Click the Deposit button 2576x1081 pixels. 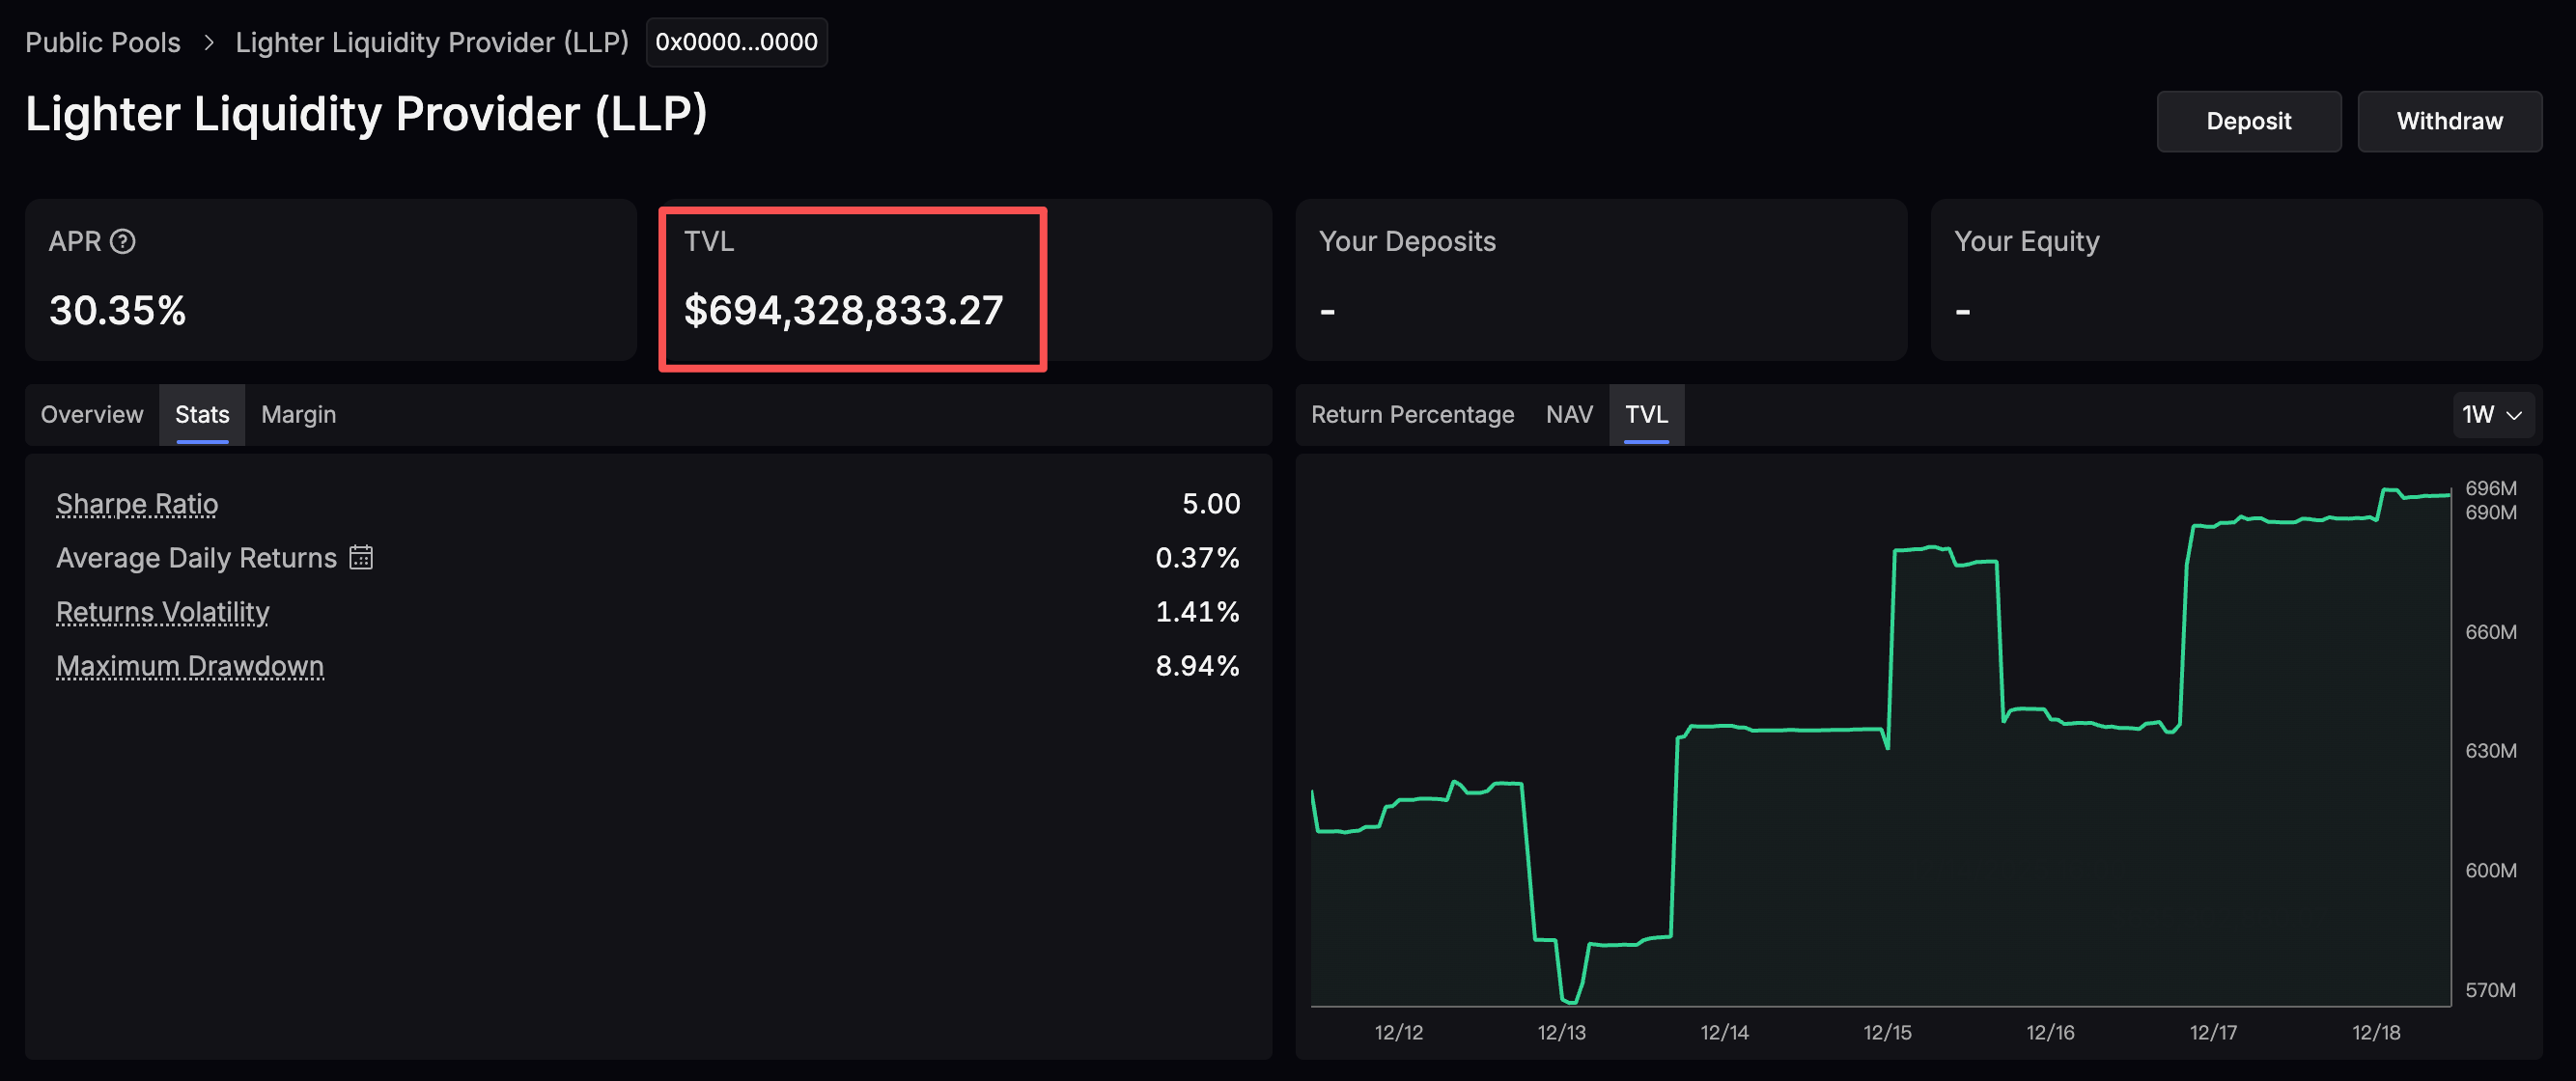tap(2248, 121)
